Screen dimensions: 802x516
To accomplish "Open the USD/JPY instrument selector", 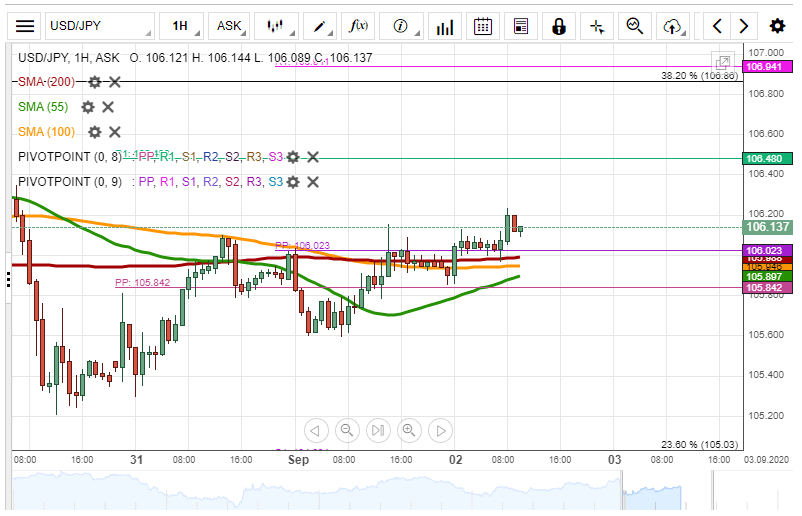I will (100, 26).
